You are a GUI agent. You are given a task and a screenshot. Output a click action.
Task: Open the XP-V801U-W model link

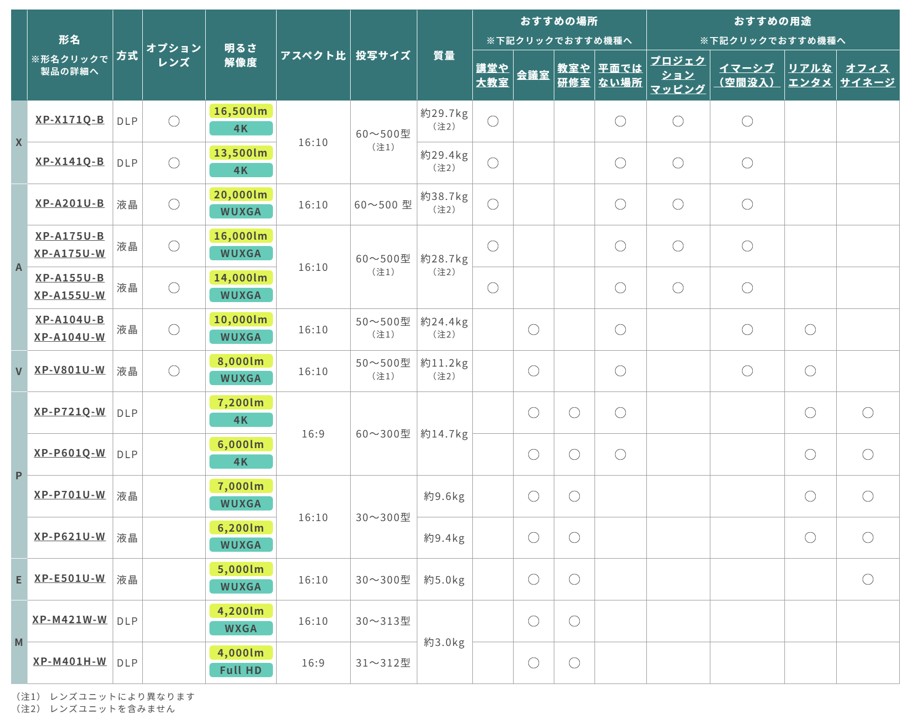click(x=69, y=370)
